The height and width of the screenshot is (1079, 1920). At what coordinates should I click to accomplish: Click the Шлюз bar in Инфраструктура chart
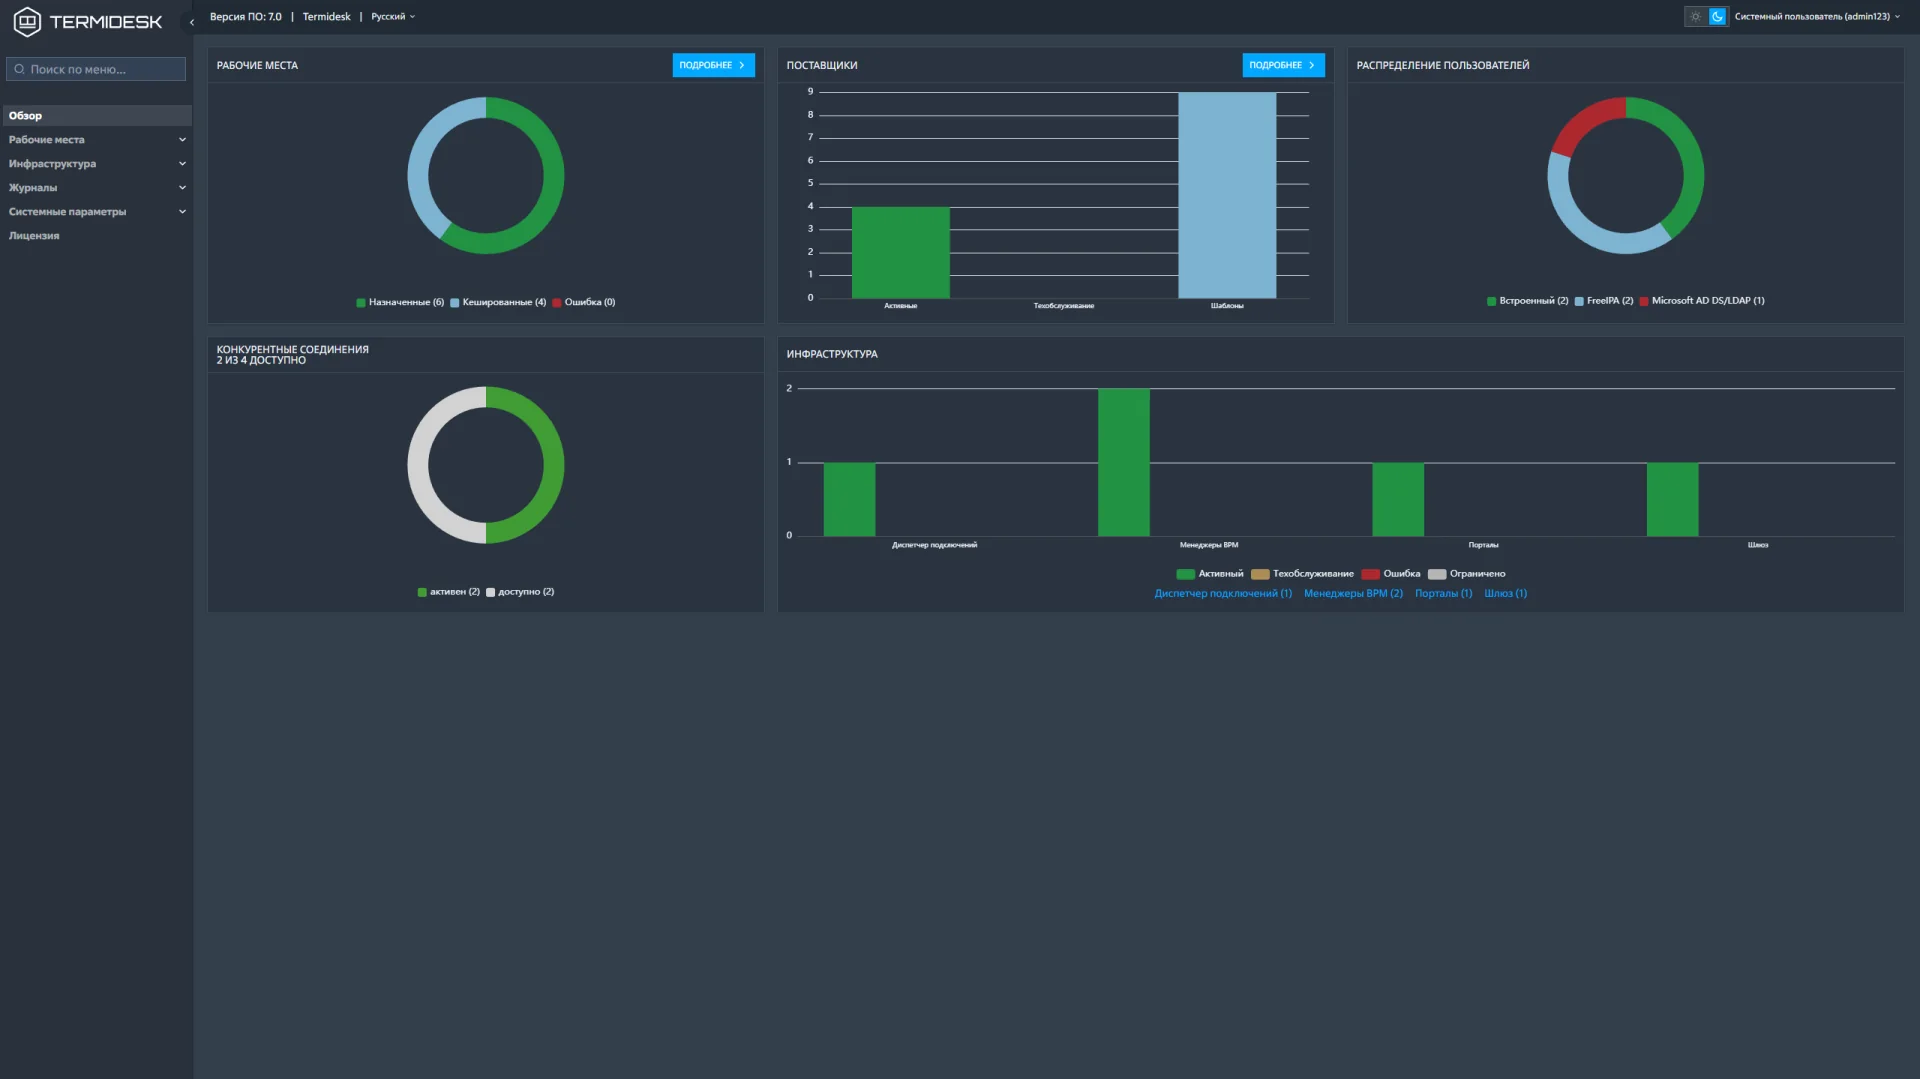point(1672,499)
